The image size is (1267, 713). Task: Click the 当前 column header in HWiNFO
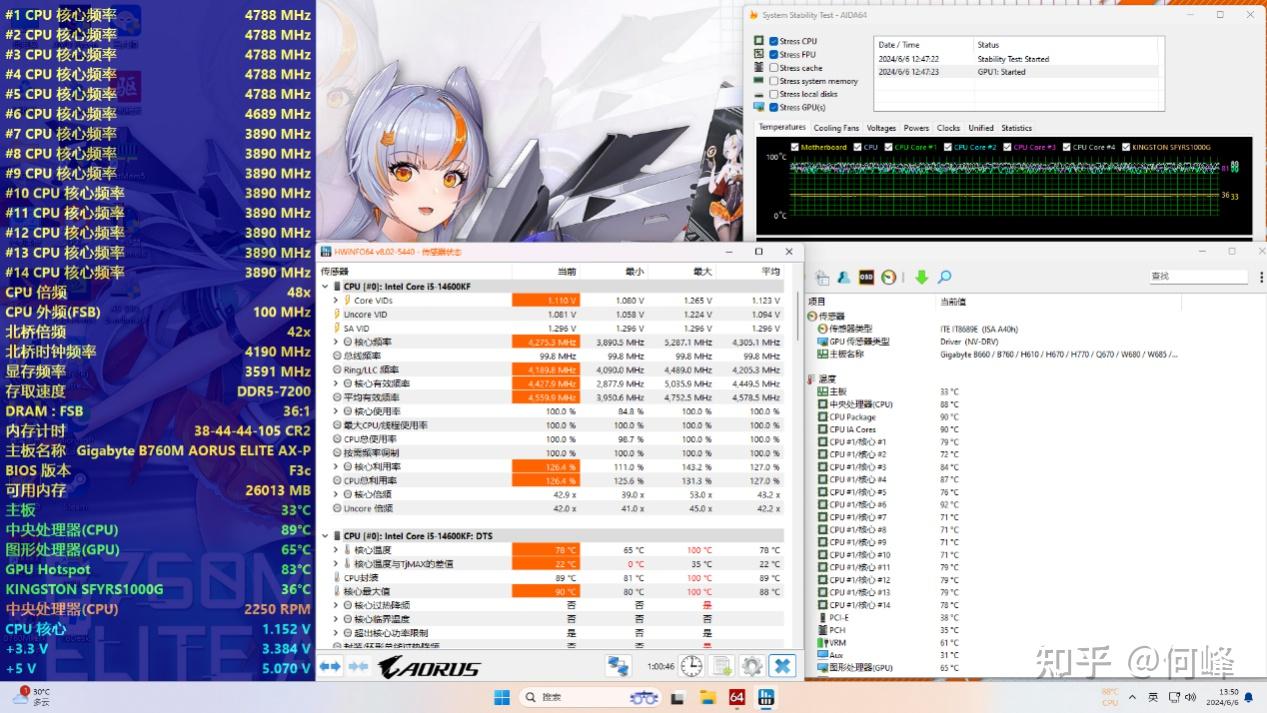coord(566,272)
